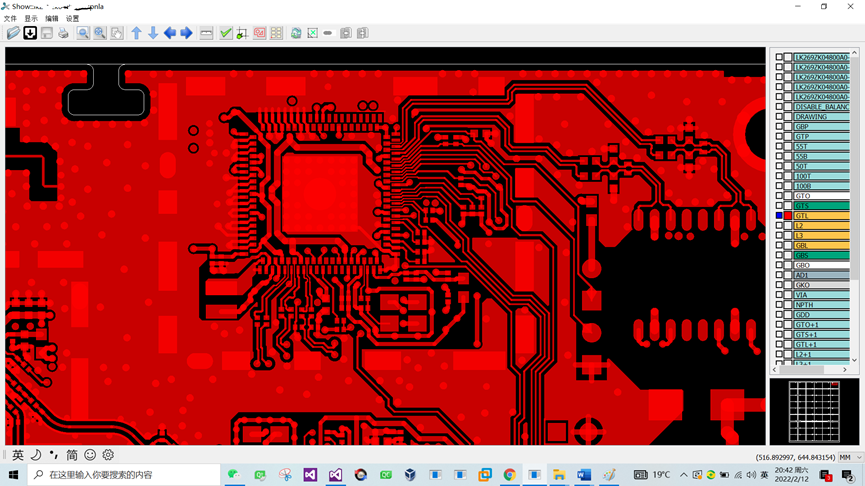Open Chrome from the taskbar
865x486 pixels.
(509, 474)
